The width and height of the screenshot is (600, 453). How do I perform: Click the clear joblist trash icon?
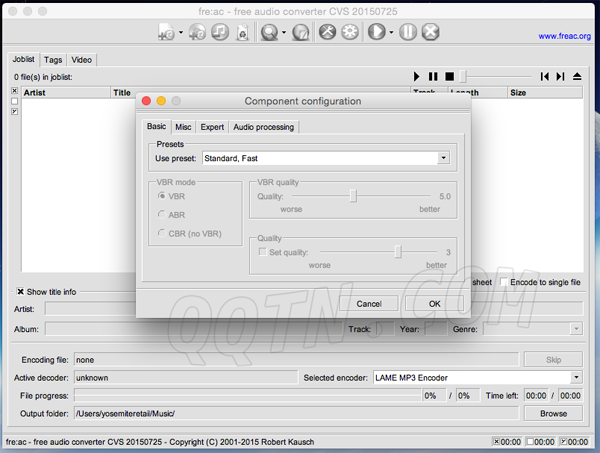242,33
